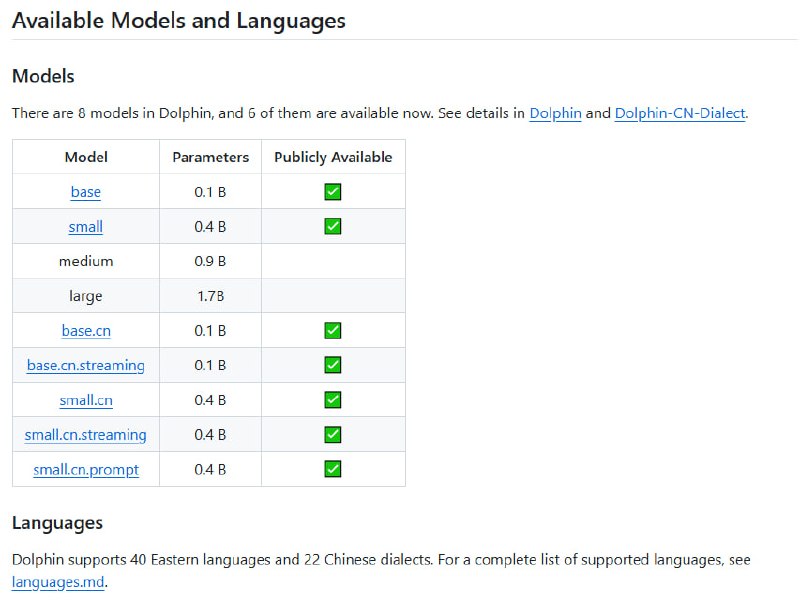
Task: Click 0.1 B in base.cn.streaming row
Action: click(210, 365)
